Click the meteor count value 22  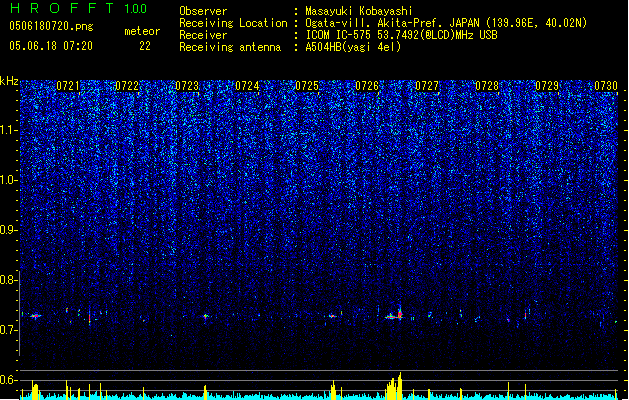tap(145, 46)
